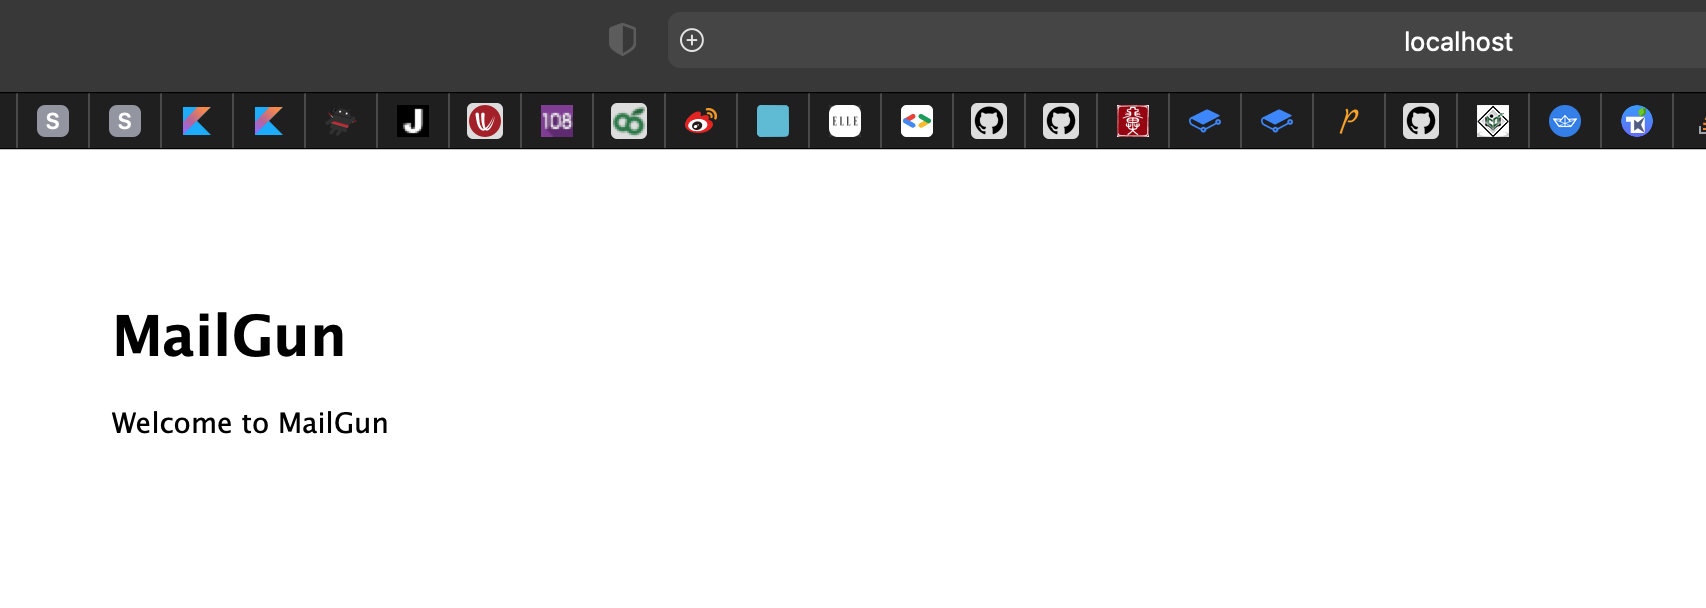
Task: Open the Weibo red eye bookmark
Action: [701, 121]
